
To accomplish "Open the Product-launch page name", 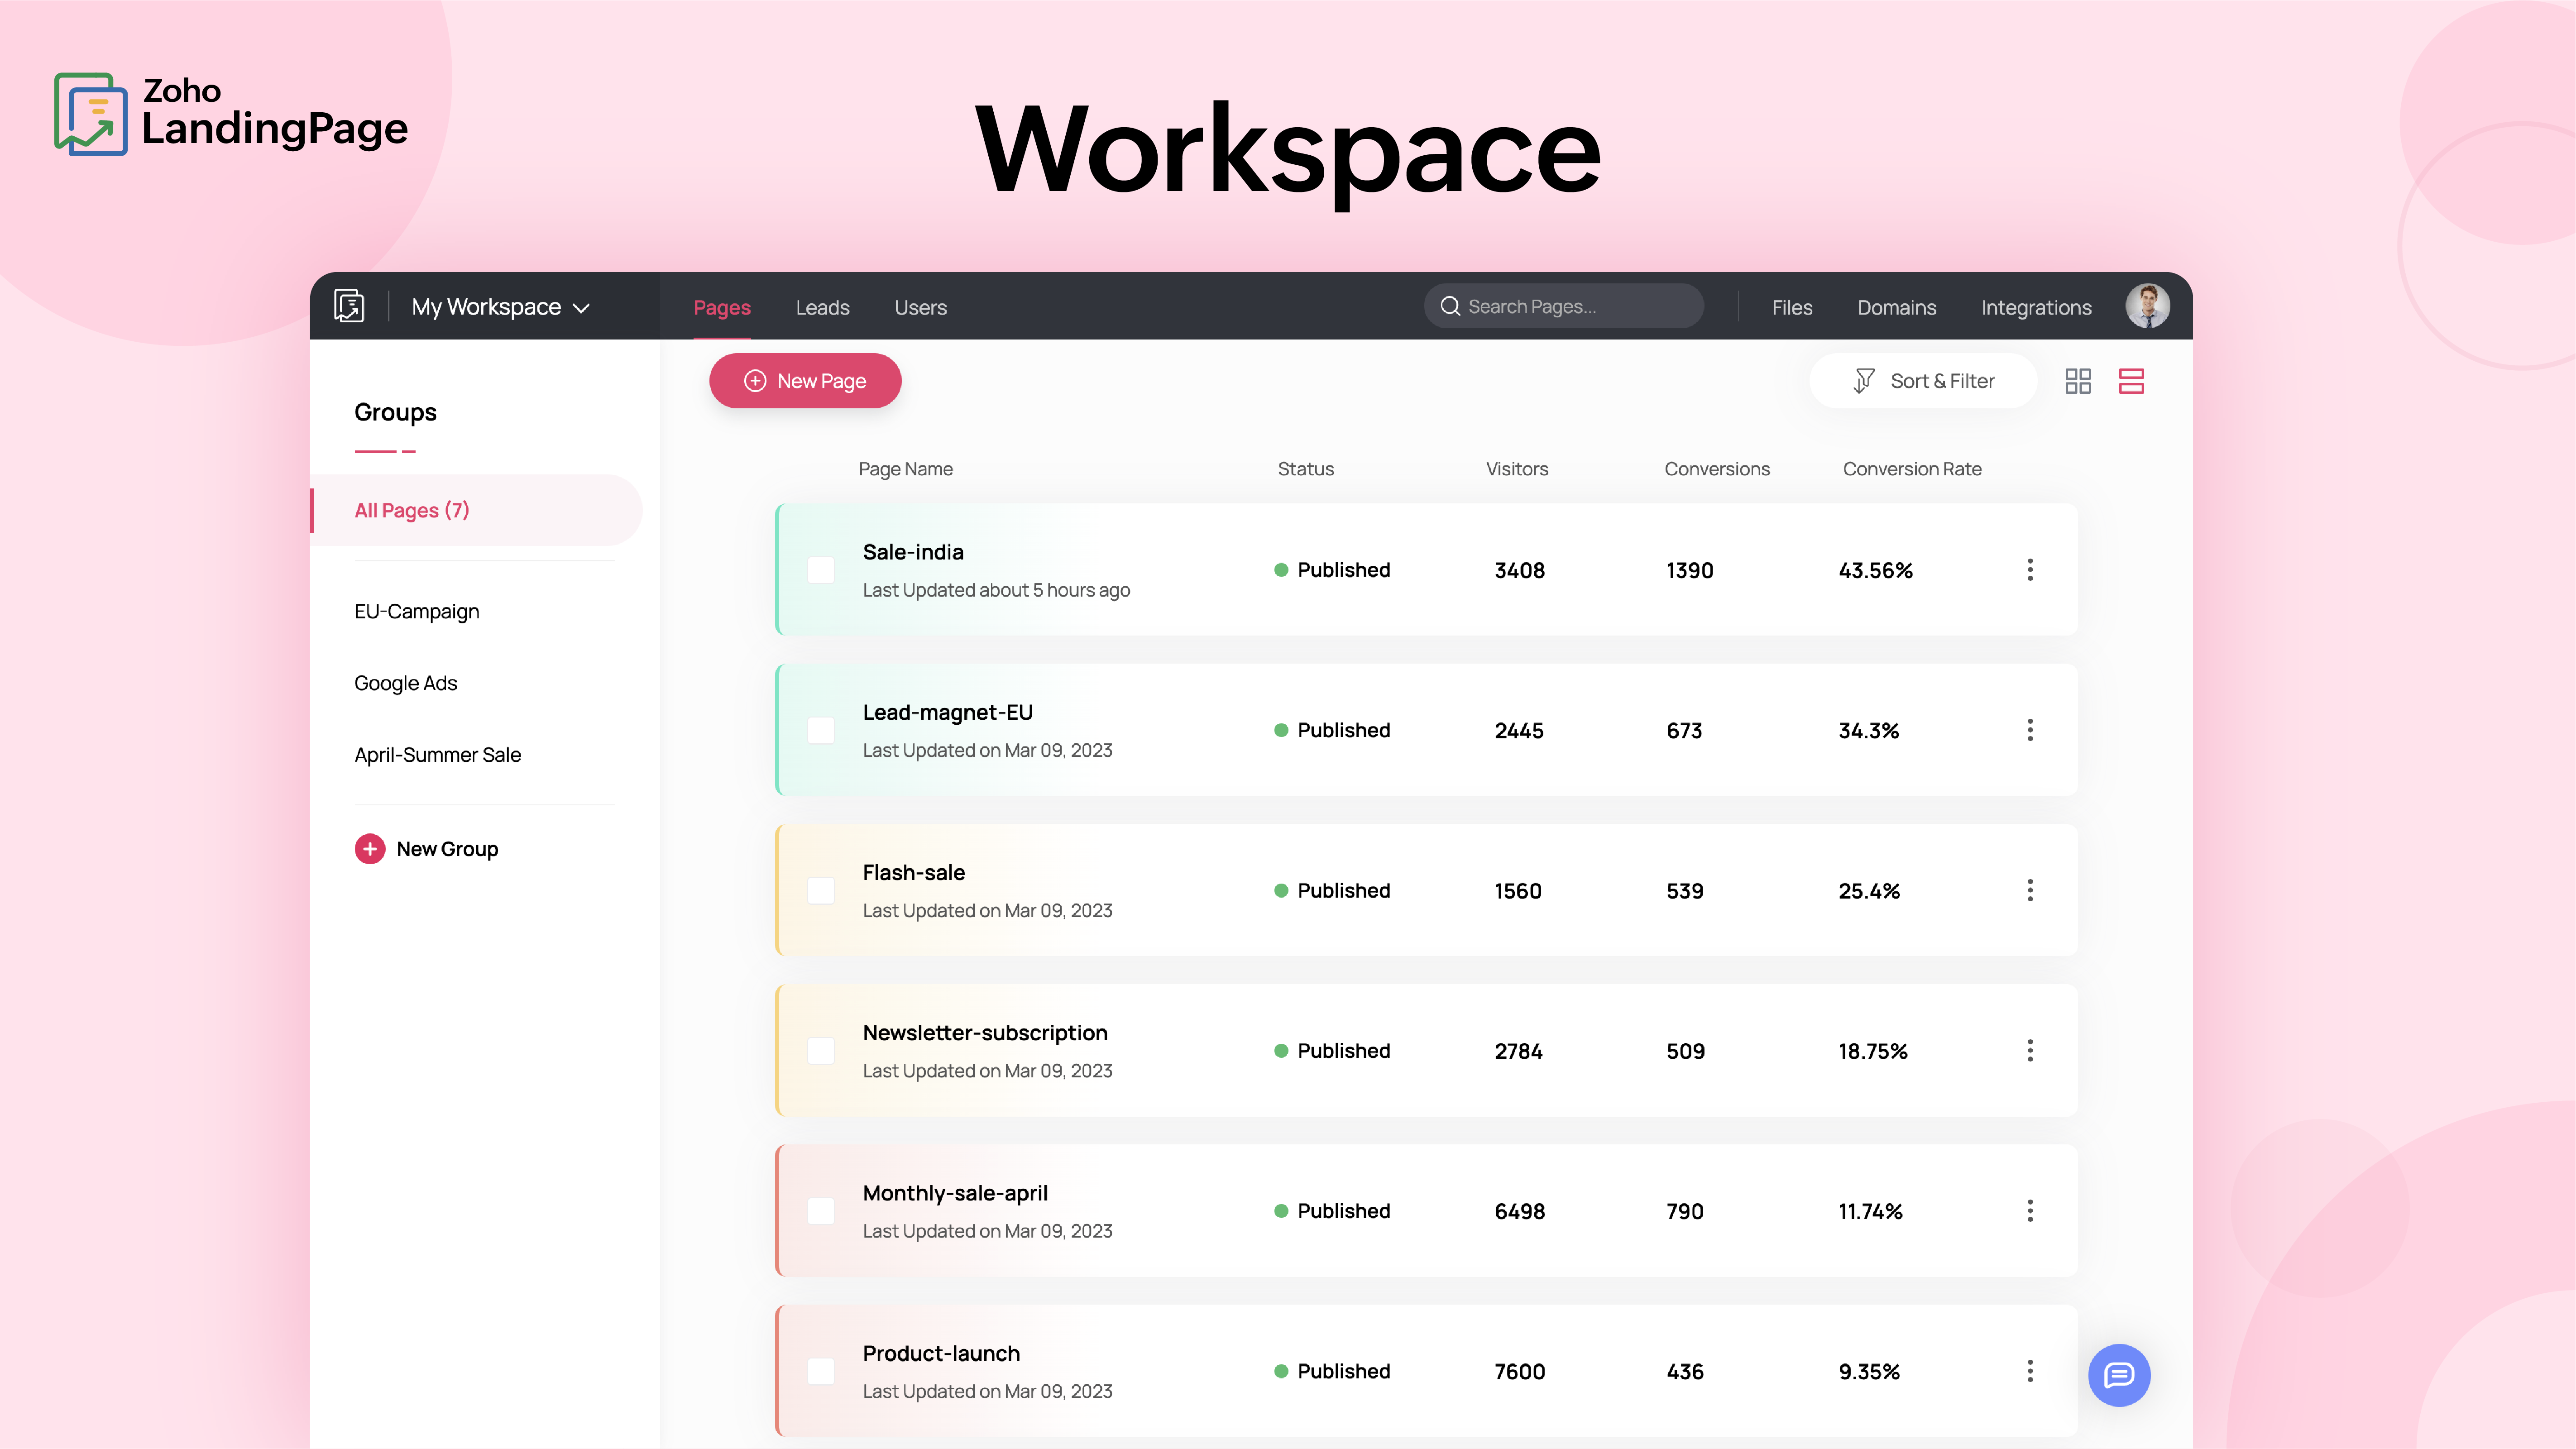I will [x=941, y=1353].
